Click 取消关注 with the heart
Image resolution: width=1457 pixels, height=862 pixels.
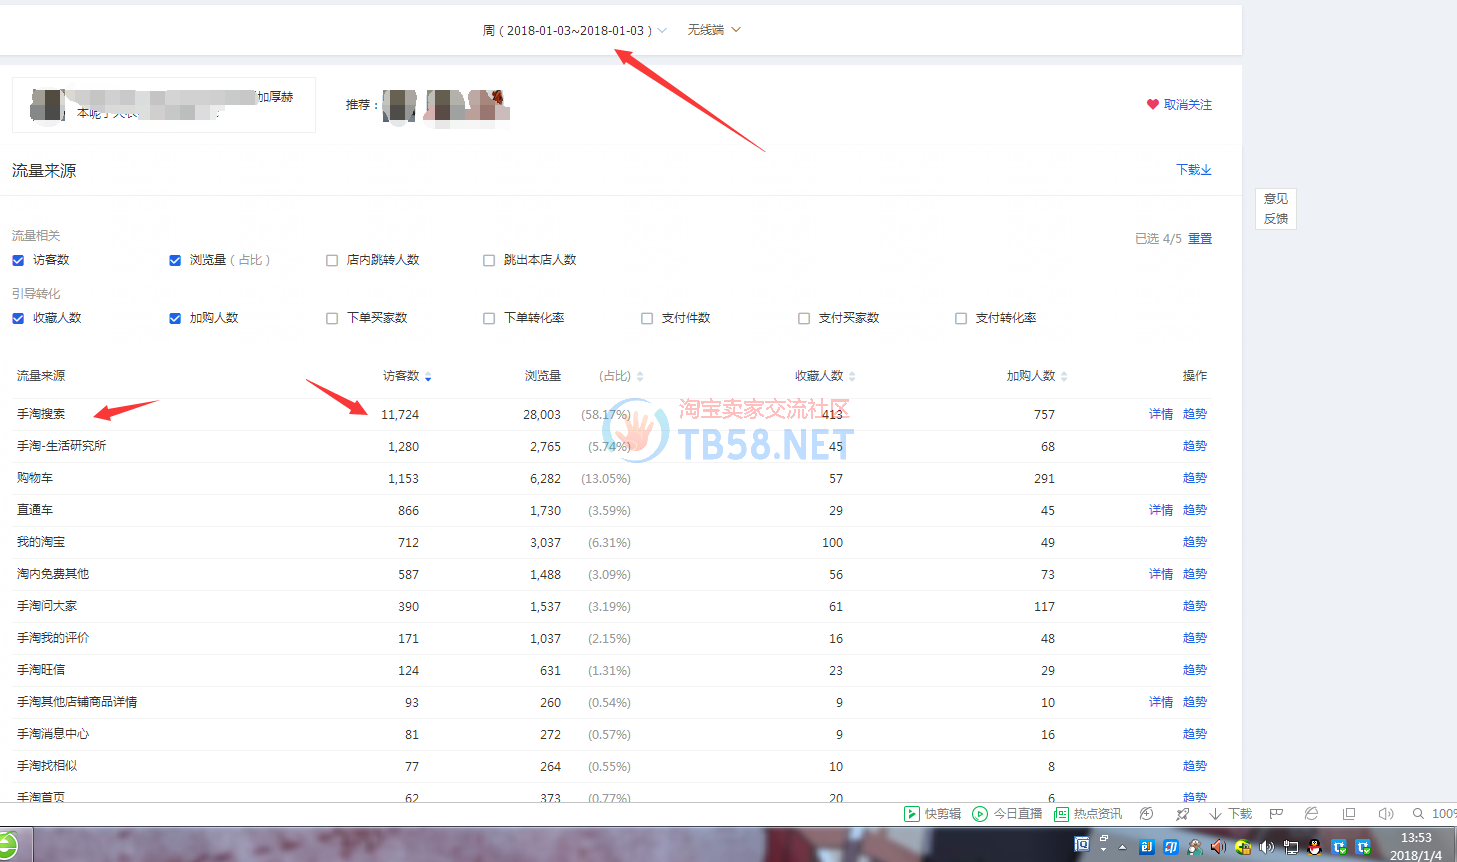point(1179,105)
